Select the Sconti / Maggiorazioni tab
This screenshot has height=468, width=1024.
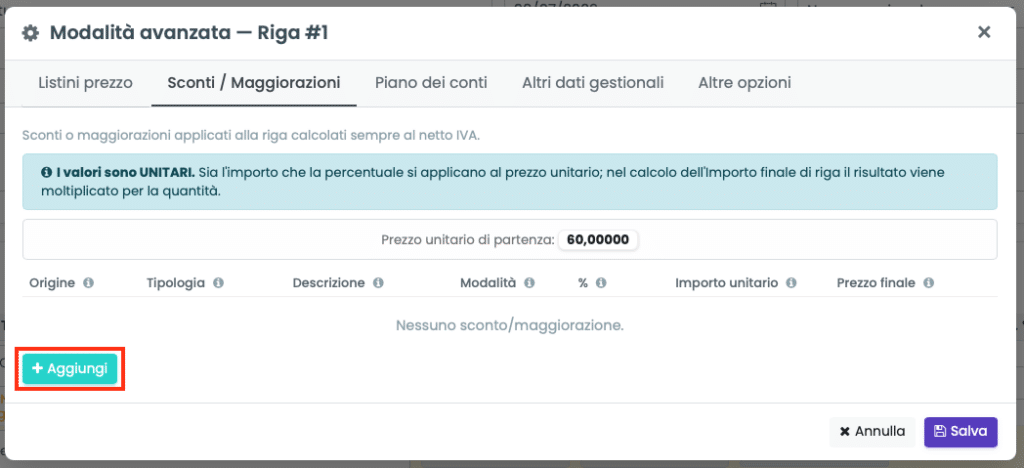pos(254,83)
